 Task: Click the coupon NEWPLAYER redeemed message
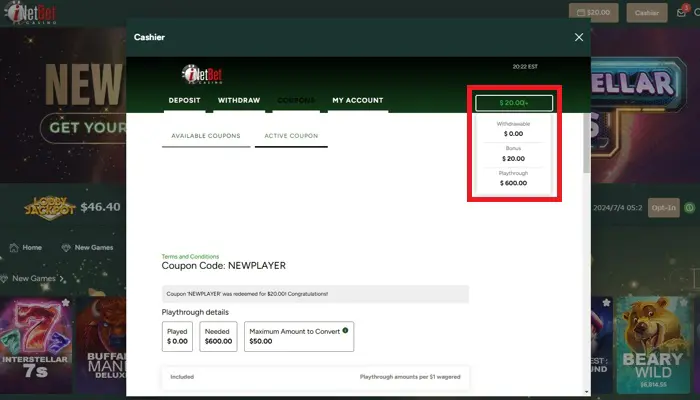[315, 294]
